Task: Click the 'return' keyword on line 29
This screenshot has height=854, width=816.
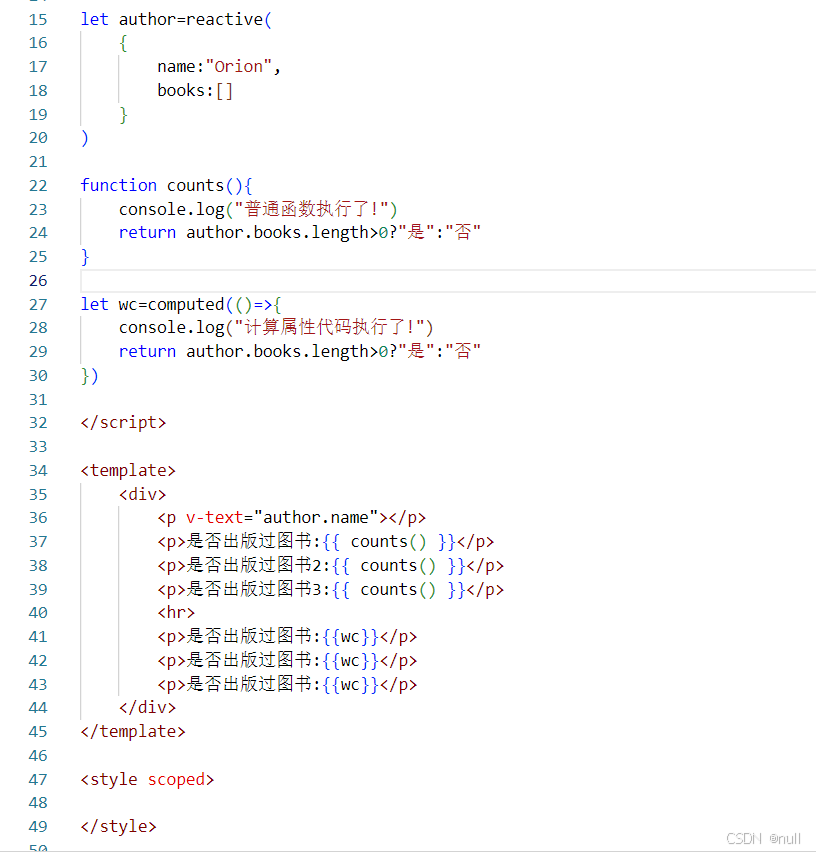Action: (x=147, y=351)
